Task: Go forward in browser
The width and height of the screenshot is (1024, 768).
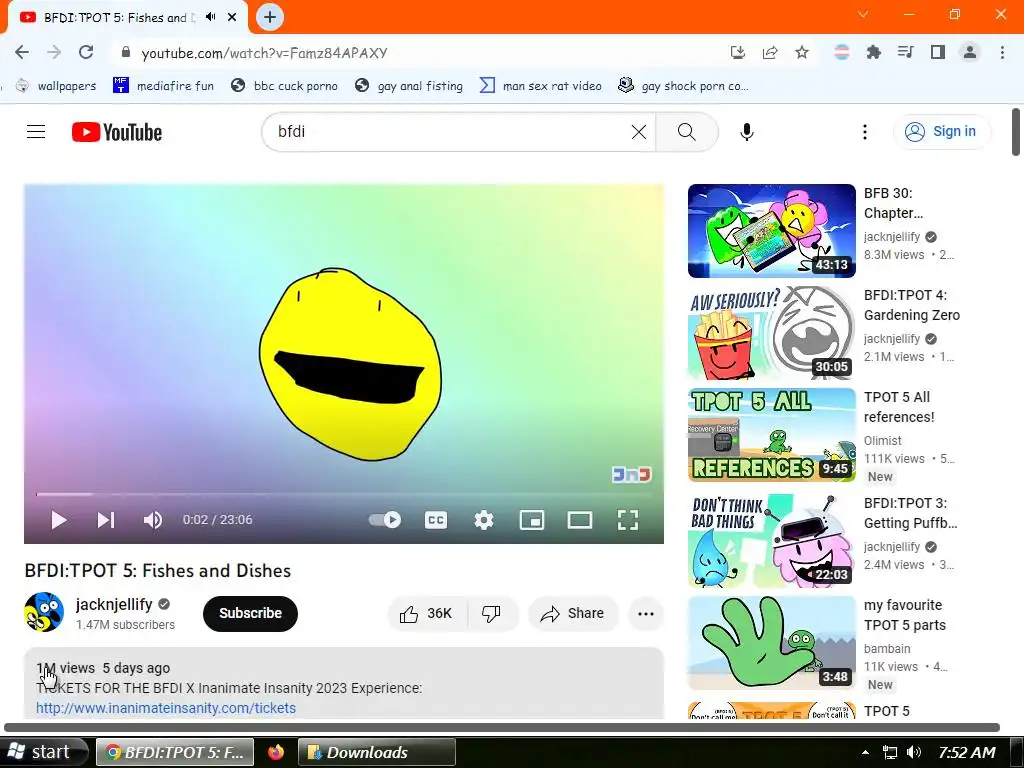Action: [54, 52]
